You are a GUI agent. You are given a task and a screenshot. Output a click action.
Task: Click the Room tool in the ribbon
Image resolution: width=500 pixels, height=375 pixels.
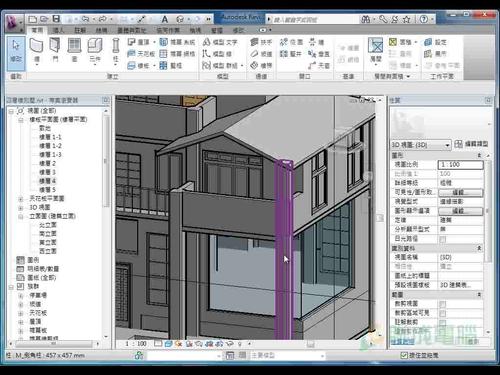375,50
